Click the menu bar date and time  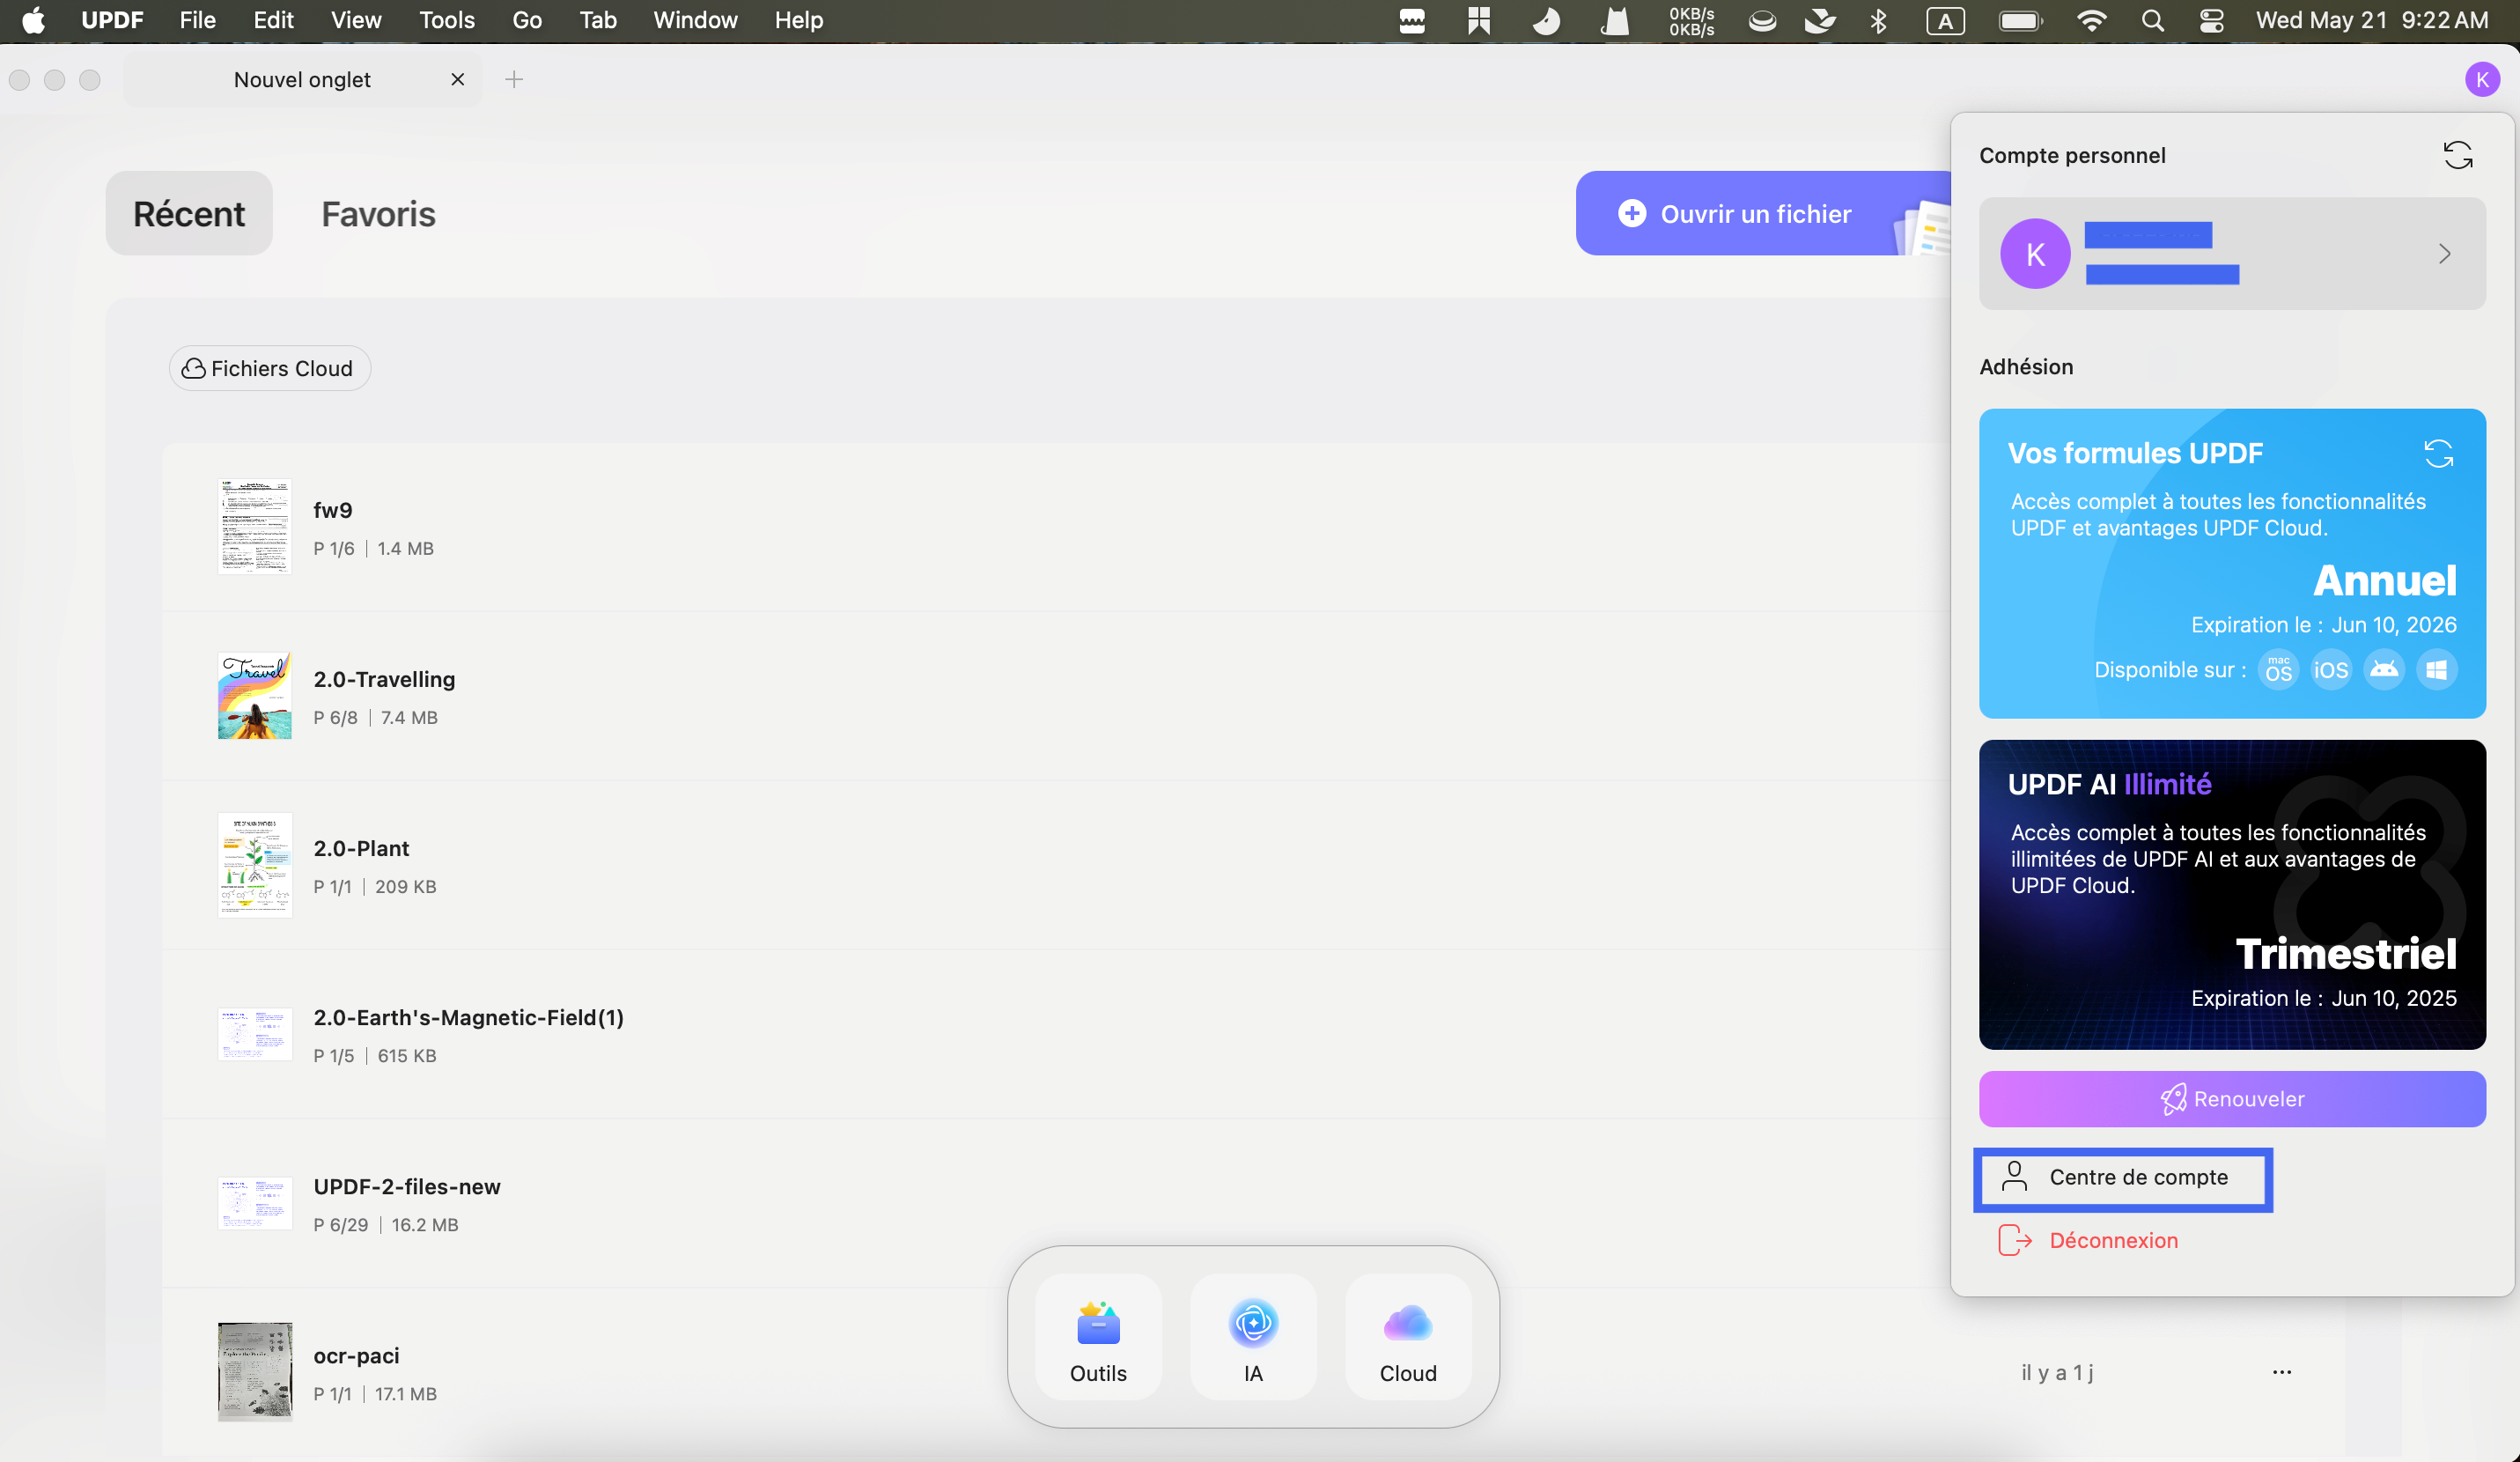(2372, 20)
